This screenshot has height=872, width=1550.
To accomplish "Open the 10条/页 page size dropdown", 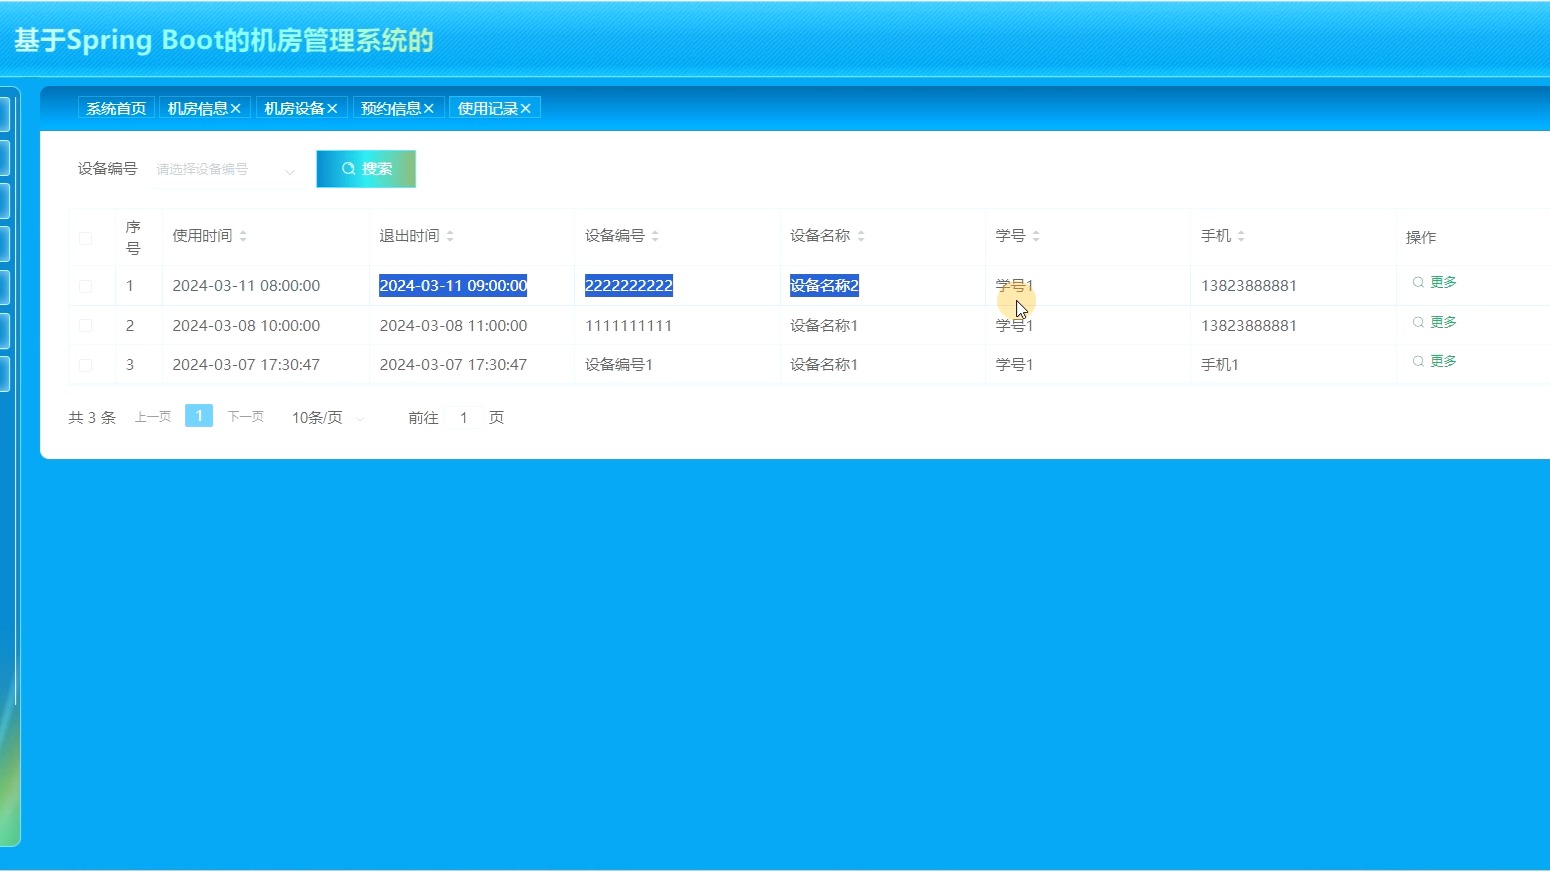I will (328, 418).
